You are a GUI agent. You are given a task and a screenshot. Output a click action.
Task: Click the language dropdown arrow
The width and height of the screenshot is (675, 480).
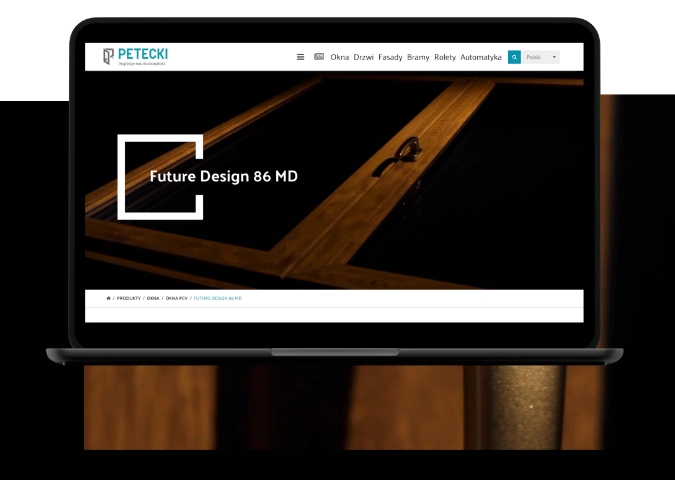click(554, 57)
